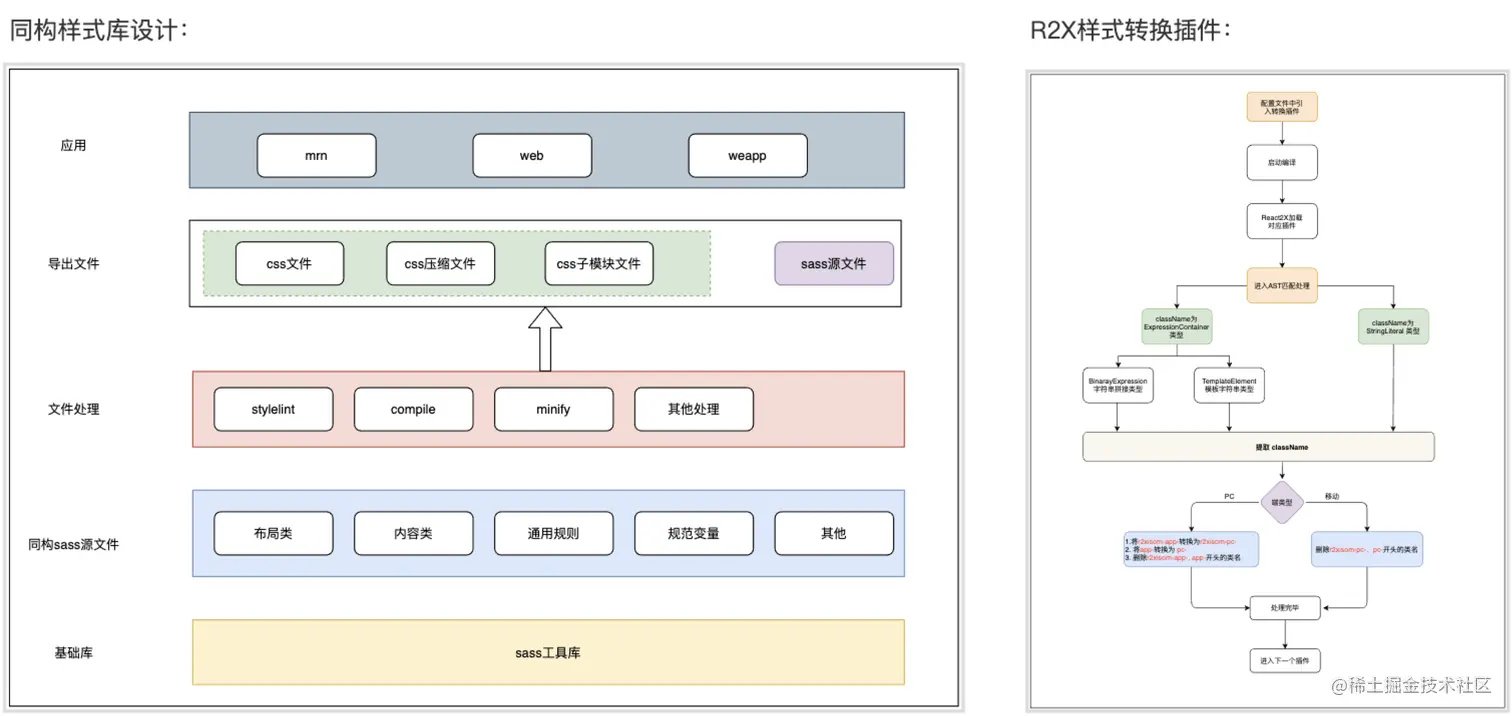Select the css文件 box

[289, 264]
